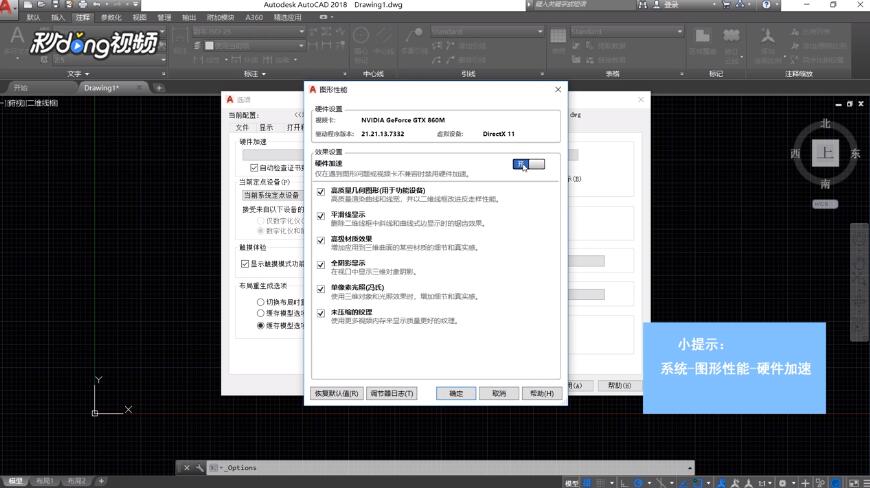Uncheck per-pixel lighting (Phong) checkbox

pyautogui.click(x=321, y=289)
